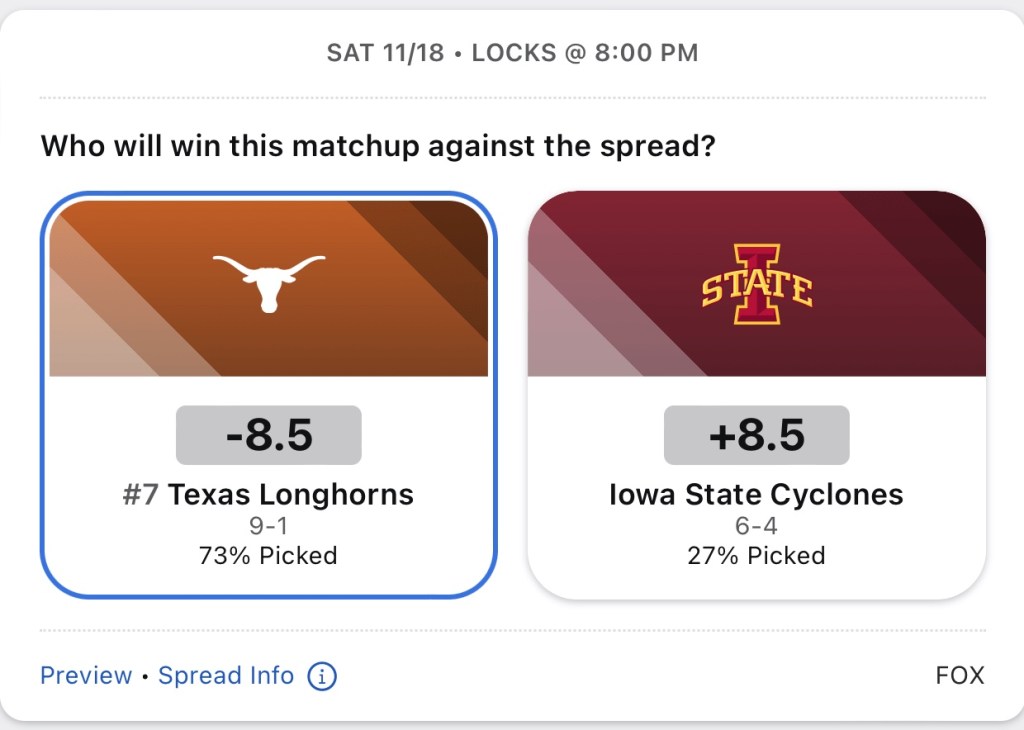Click the 9-1 Texas record
This screenshot has height=730, width=1024.
[268, 526]
